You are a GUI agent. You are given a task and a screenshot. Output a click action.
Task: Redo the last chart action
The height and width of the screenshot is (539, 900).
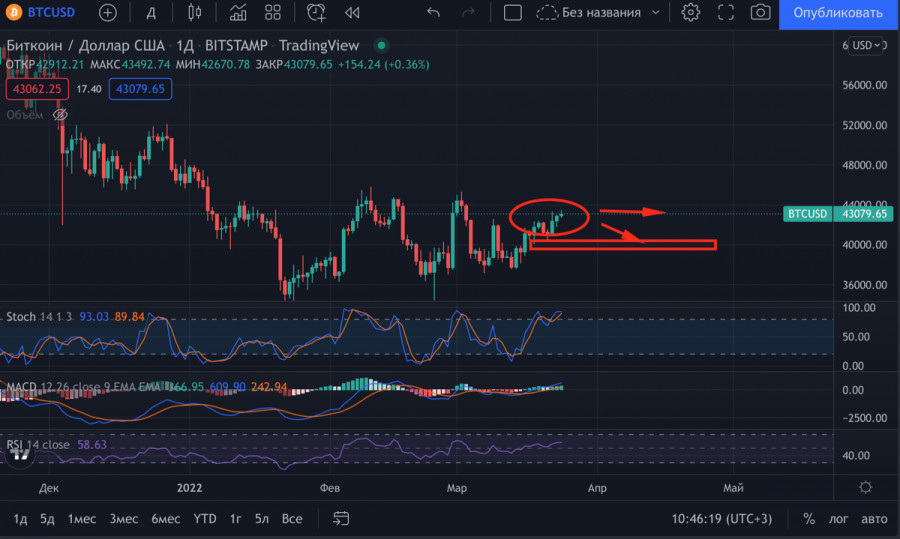[468, 12]
